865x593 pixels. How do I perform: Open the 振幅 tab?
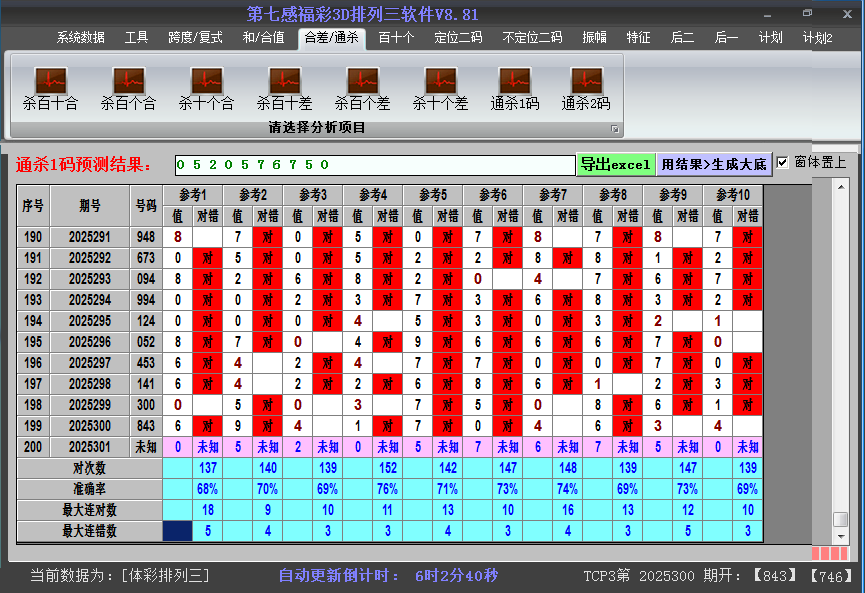click(x=594, y=38)
